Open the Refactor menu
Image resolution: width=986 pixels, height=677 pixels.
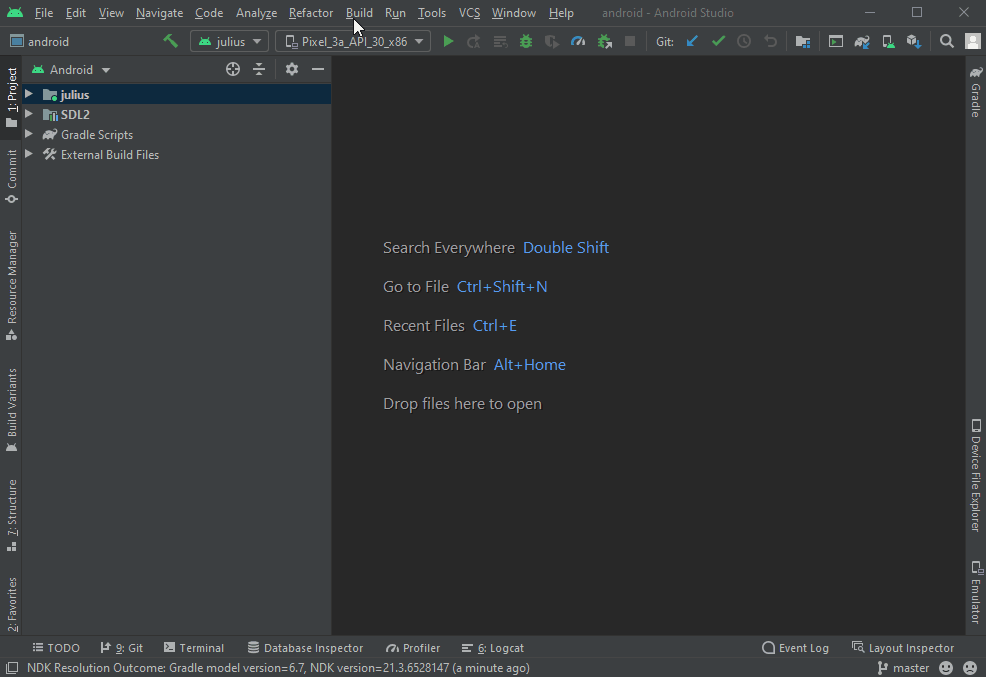(x=311, y=13)
